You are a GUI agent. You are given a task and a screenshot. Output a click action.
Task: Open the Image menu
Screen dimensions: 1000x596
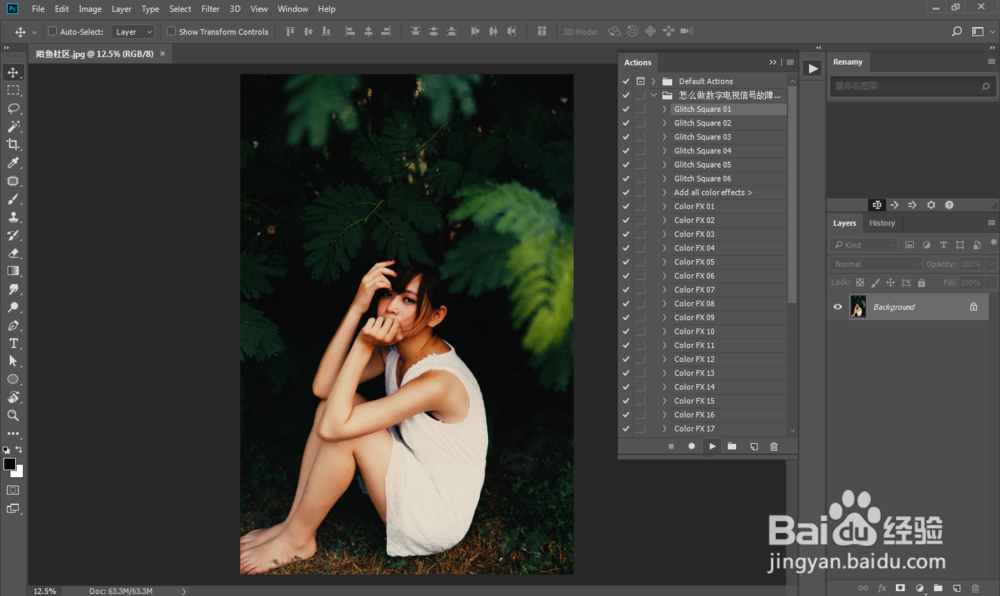(90, 9)
